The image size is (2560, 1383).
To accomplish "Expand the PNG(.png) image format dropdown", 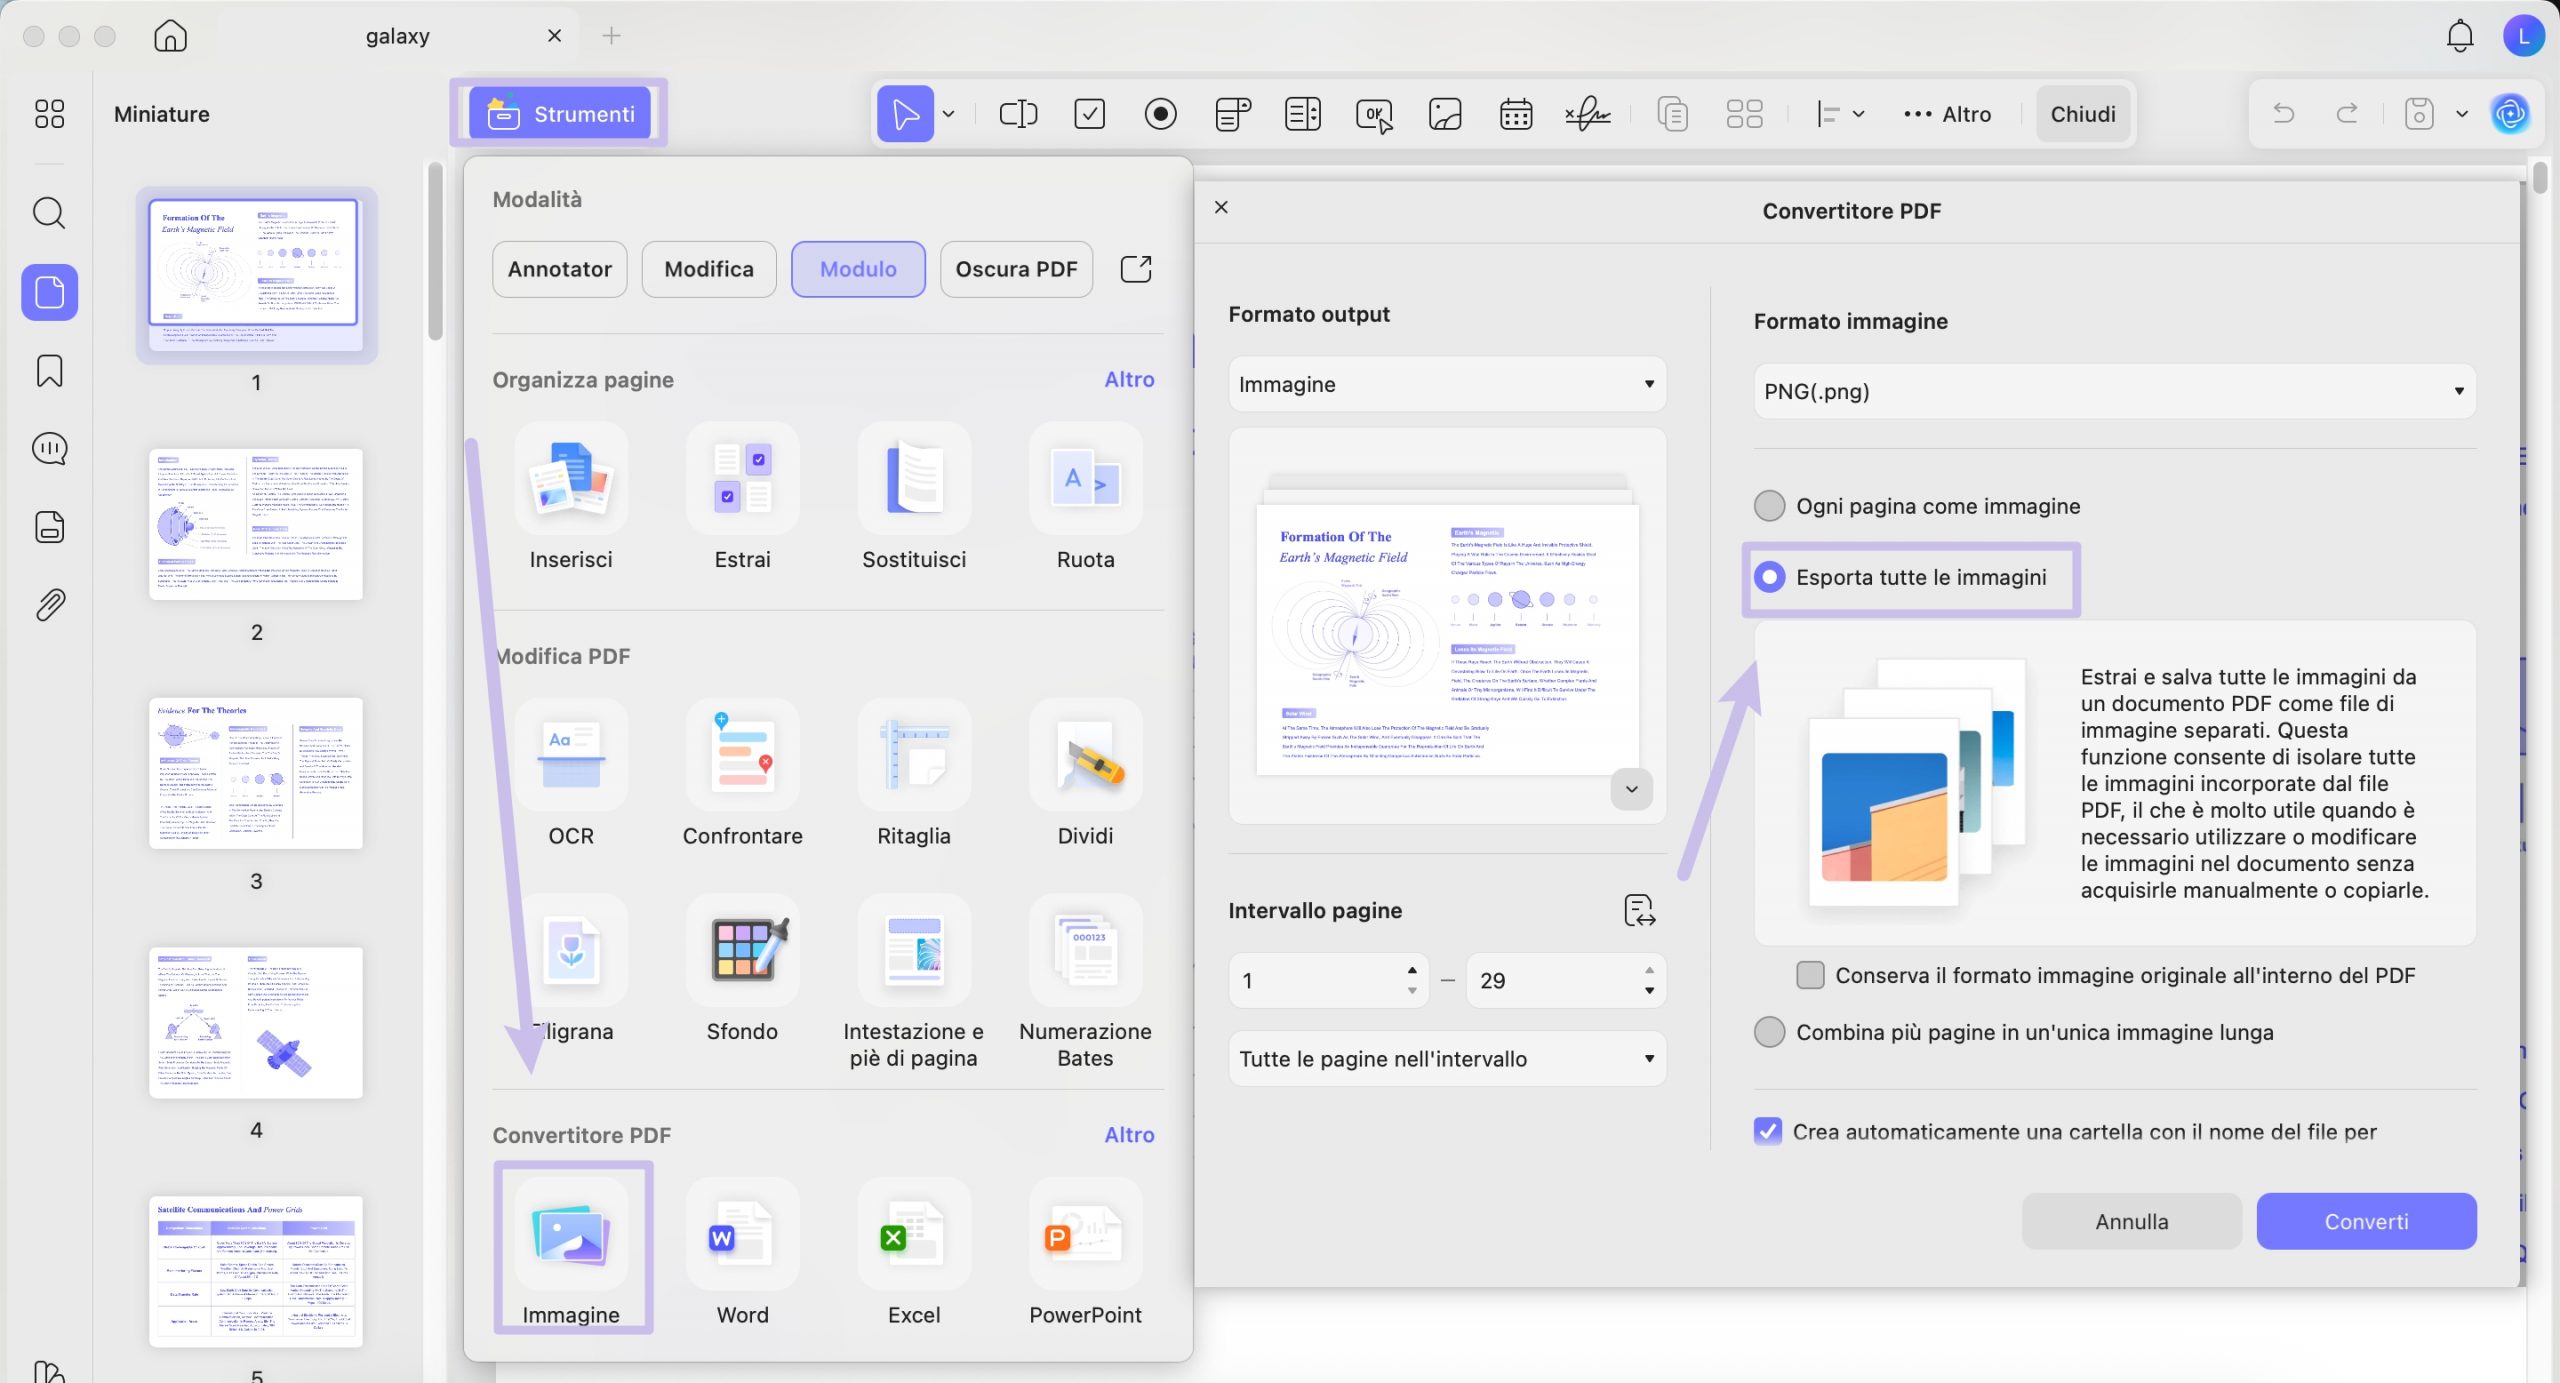I will pyautogui.click(x=2114, y=391).
